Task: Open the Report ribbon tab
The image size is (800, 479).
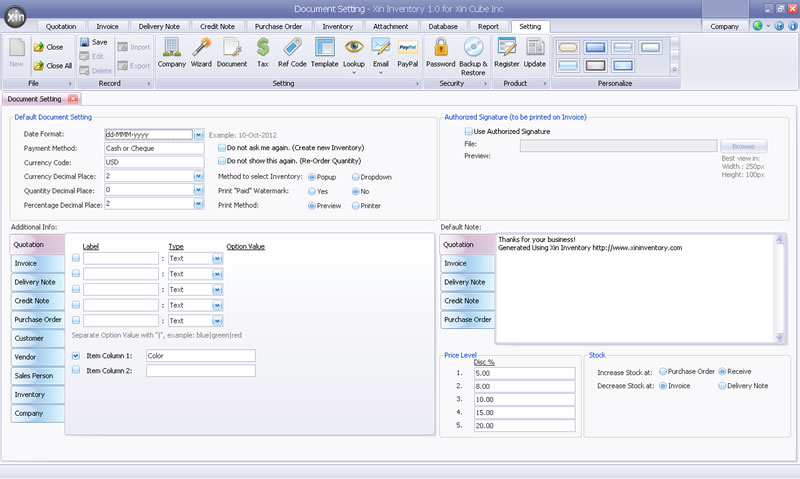Action: pos(488,27)
